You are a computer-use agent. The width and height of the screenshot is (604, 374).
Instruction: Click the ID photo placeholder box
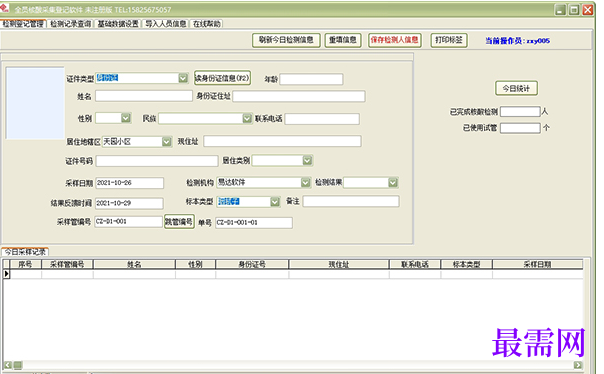(35, 103)
